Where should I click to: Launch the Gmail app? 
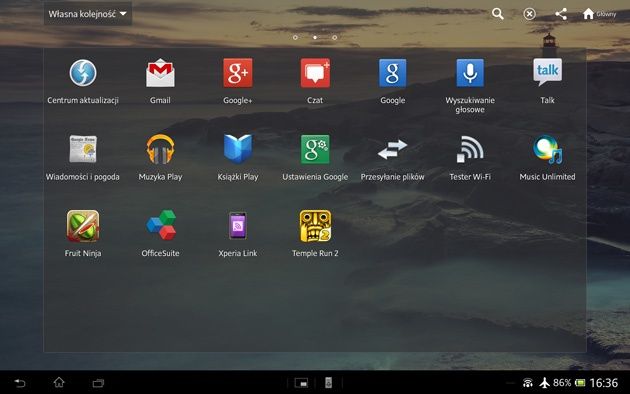(160, 73)
